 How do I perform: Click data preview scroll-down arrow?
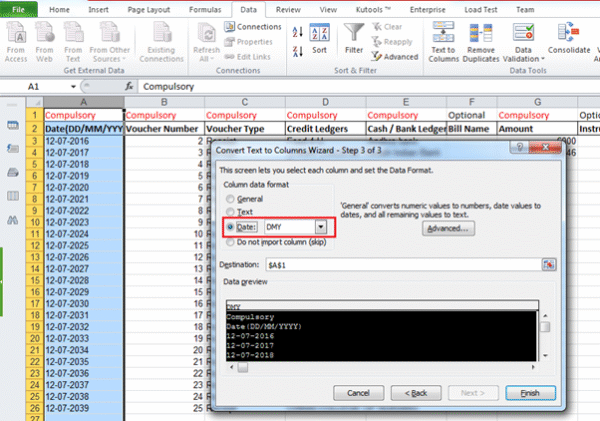545,356
